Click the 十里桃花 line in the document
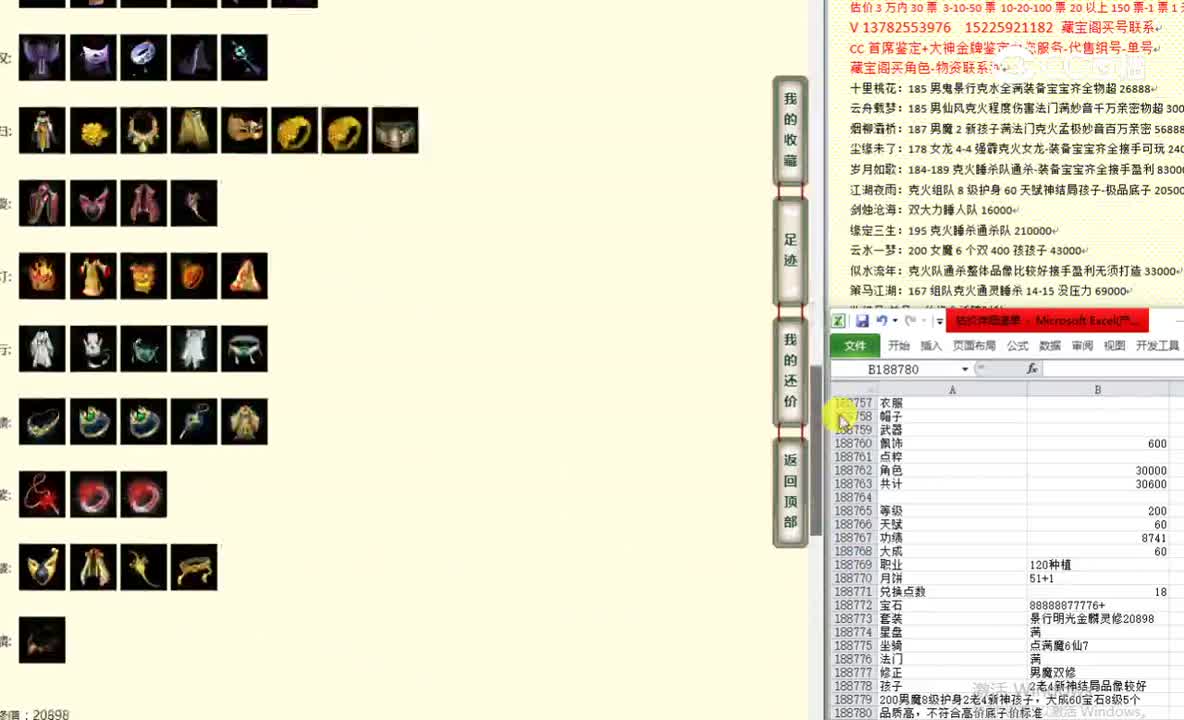 tap(1003, 88)
